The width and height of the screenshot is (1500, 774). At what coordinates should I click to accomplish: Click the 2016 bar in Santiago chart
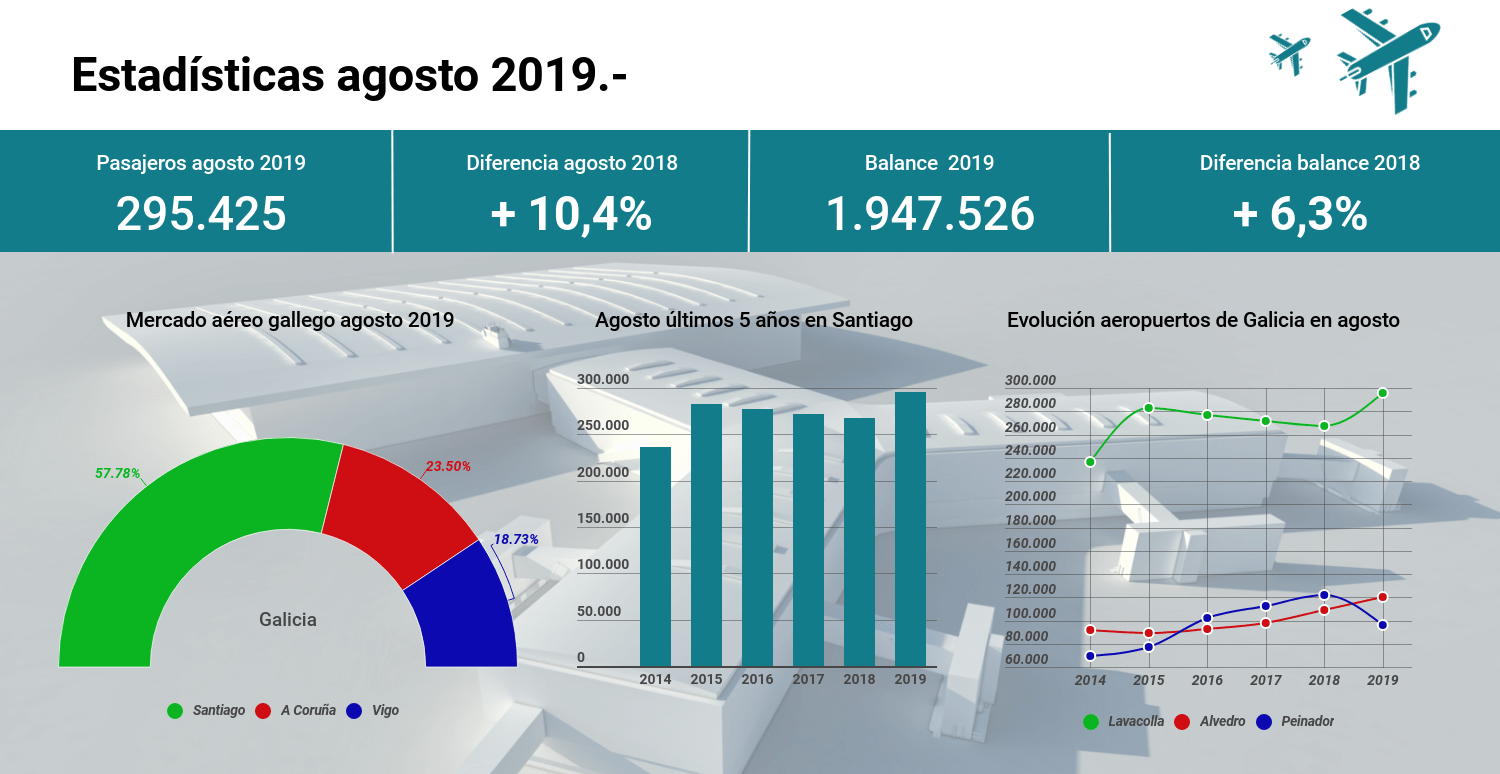pyautogui.click(x=757, y=538)
